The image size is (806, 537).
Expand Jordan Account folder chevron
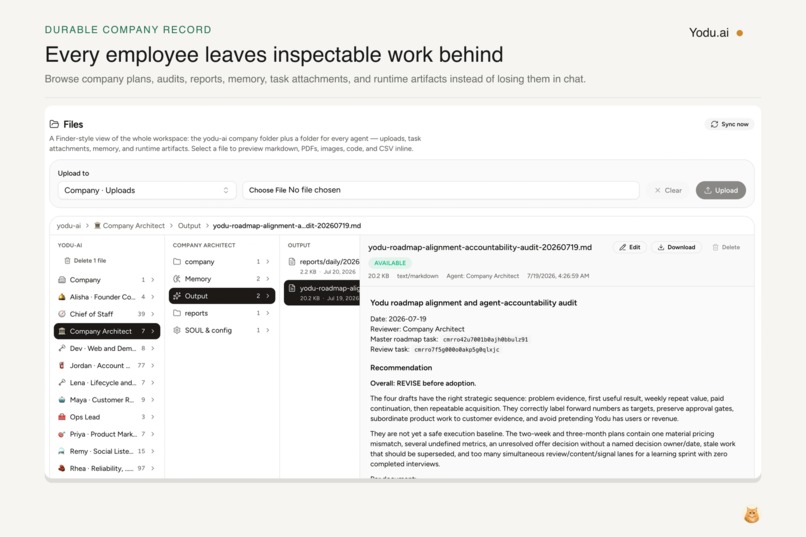click(153, 365)
